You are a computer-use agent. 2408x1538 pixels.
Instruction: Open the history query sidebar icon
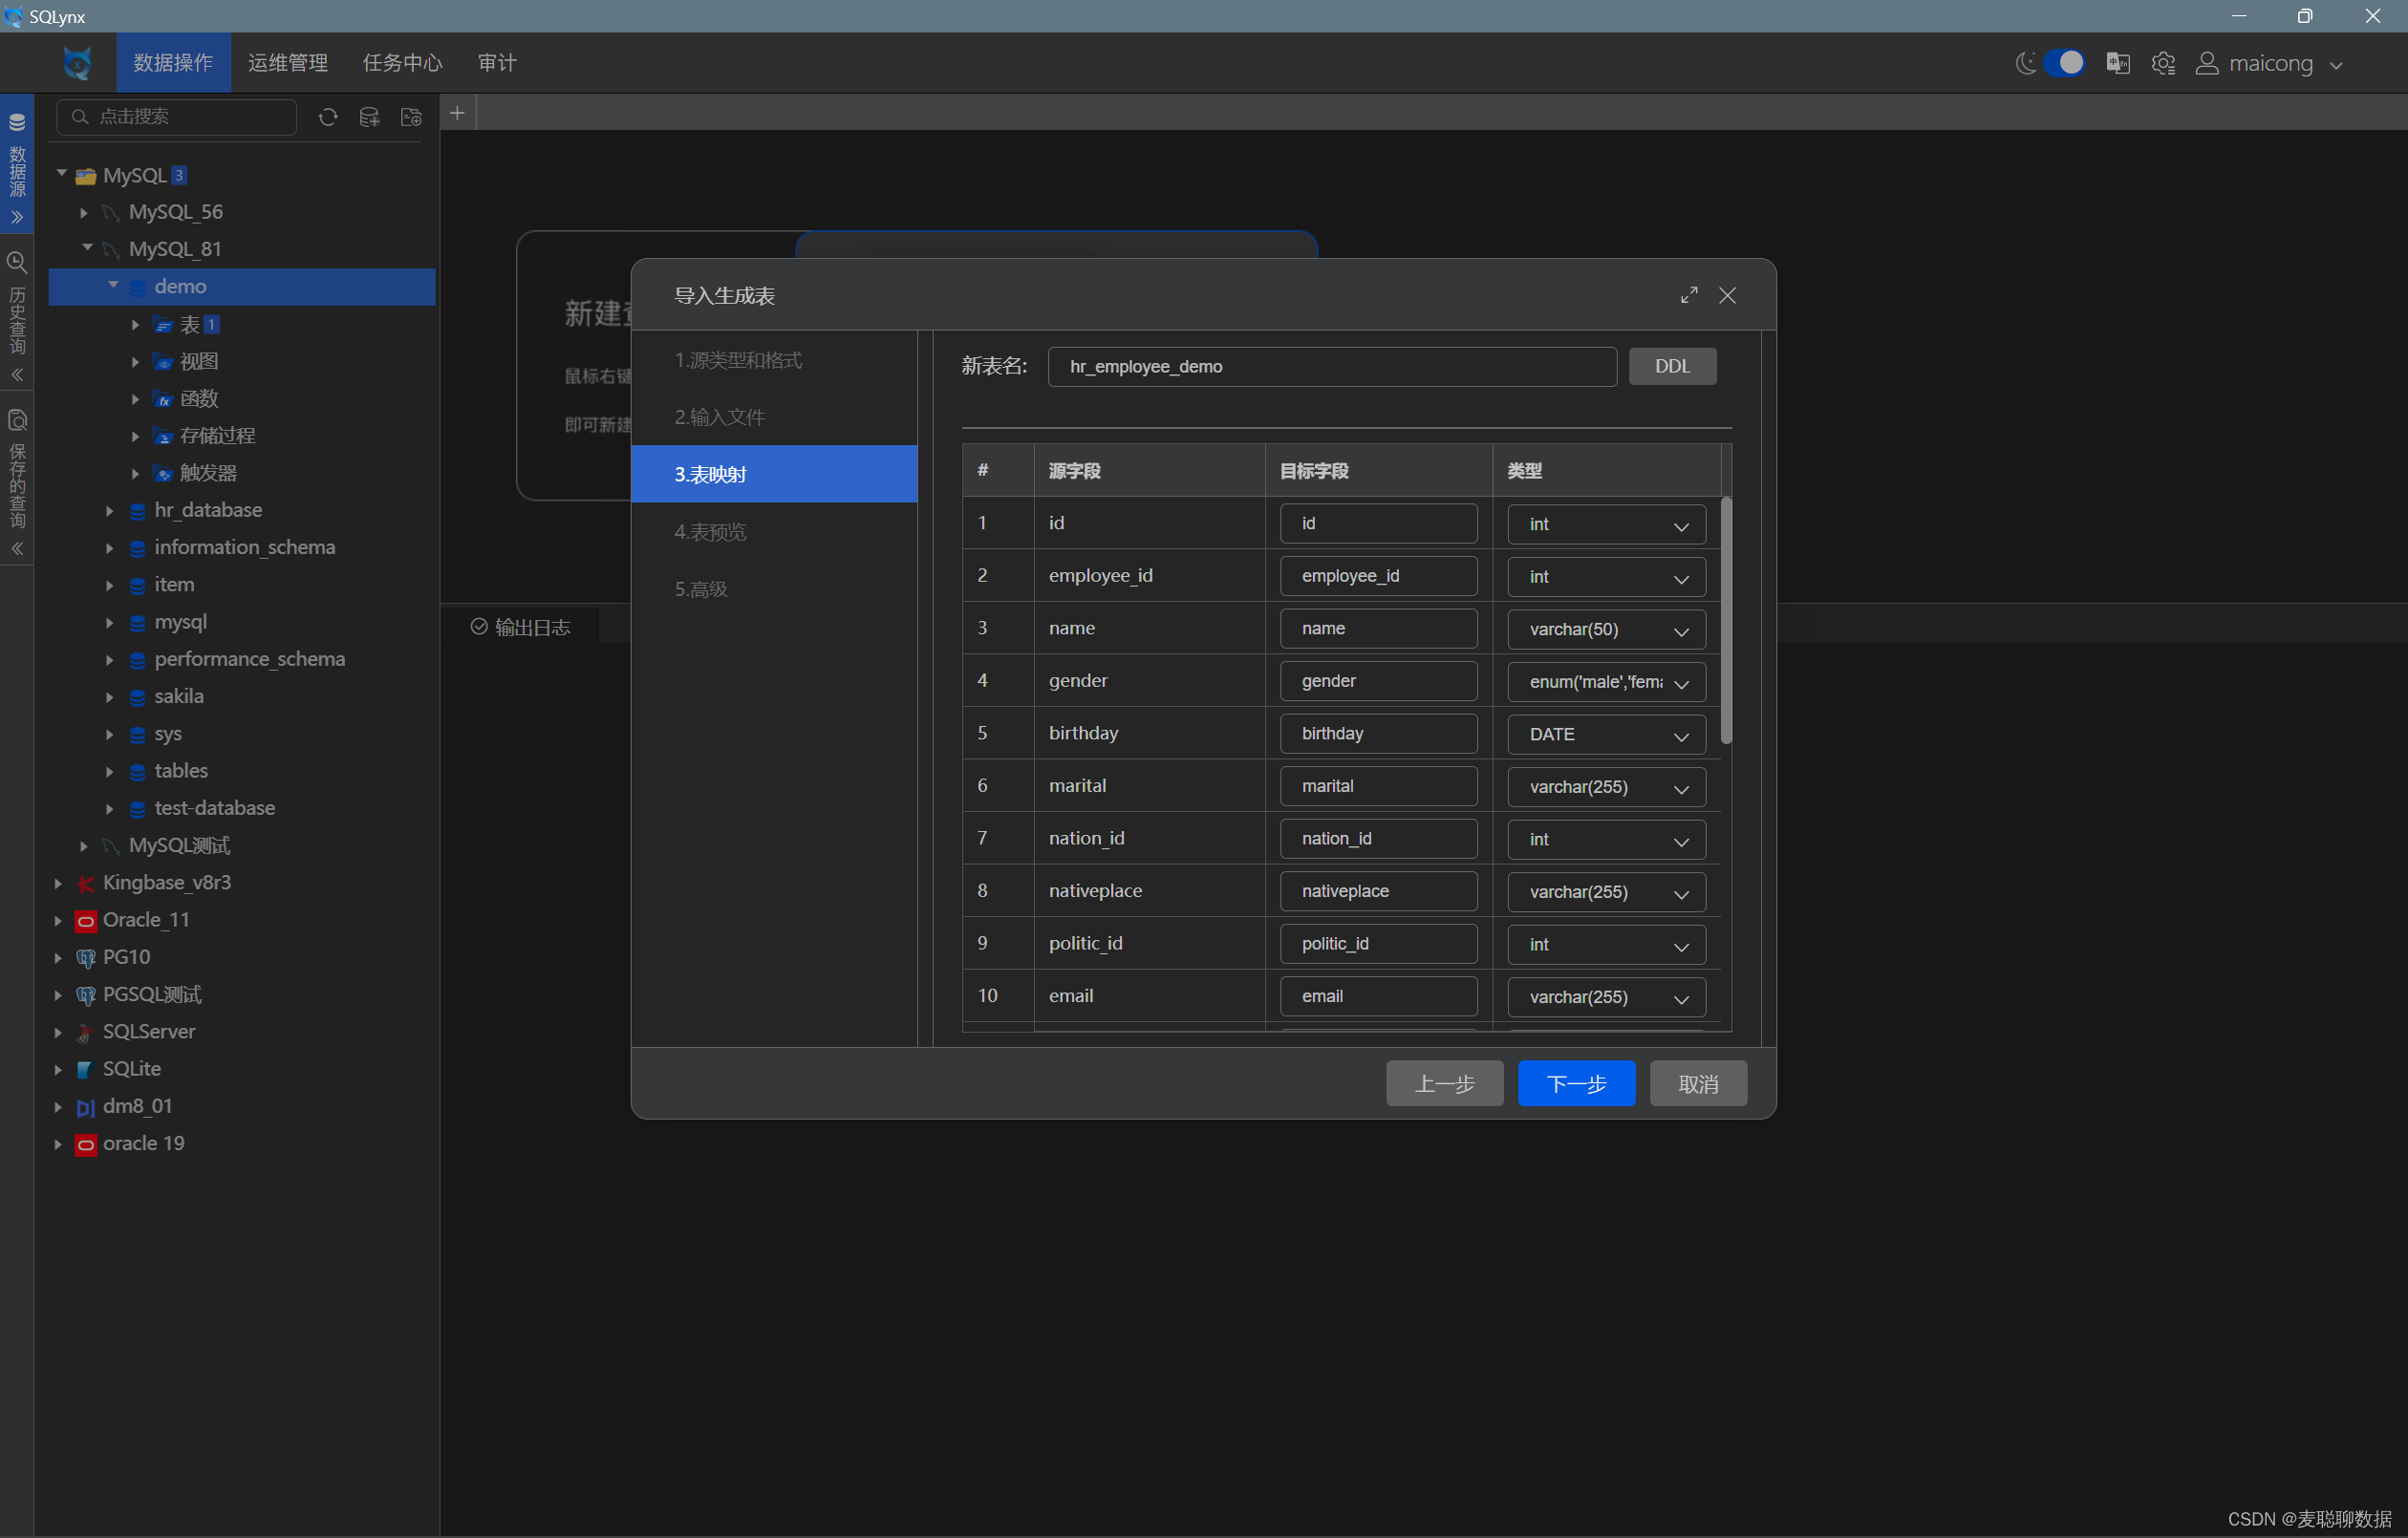click(17, 263)
